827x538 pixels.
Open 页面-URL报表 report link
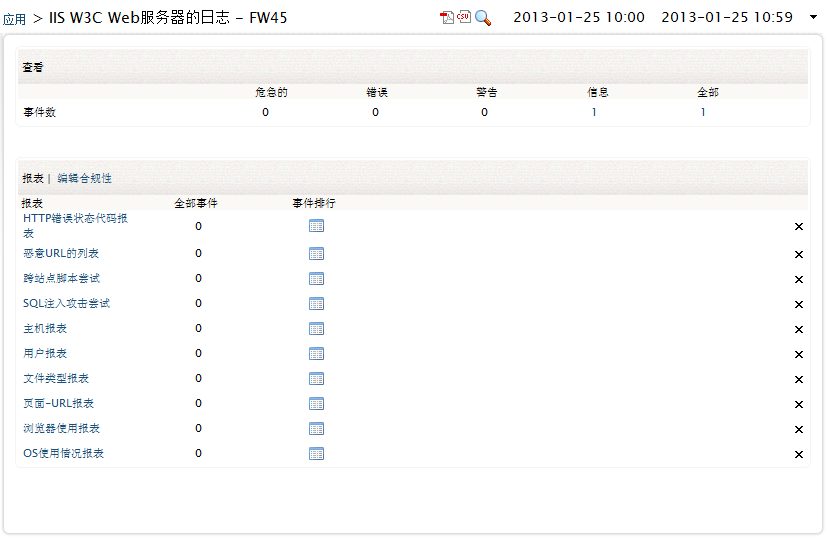pos(58,404)
